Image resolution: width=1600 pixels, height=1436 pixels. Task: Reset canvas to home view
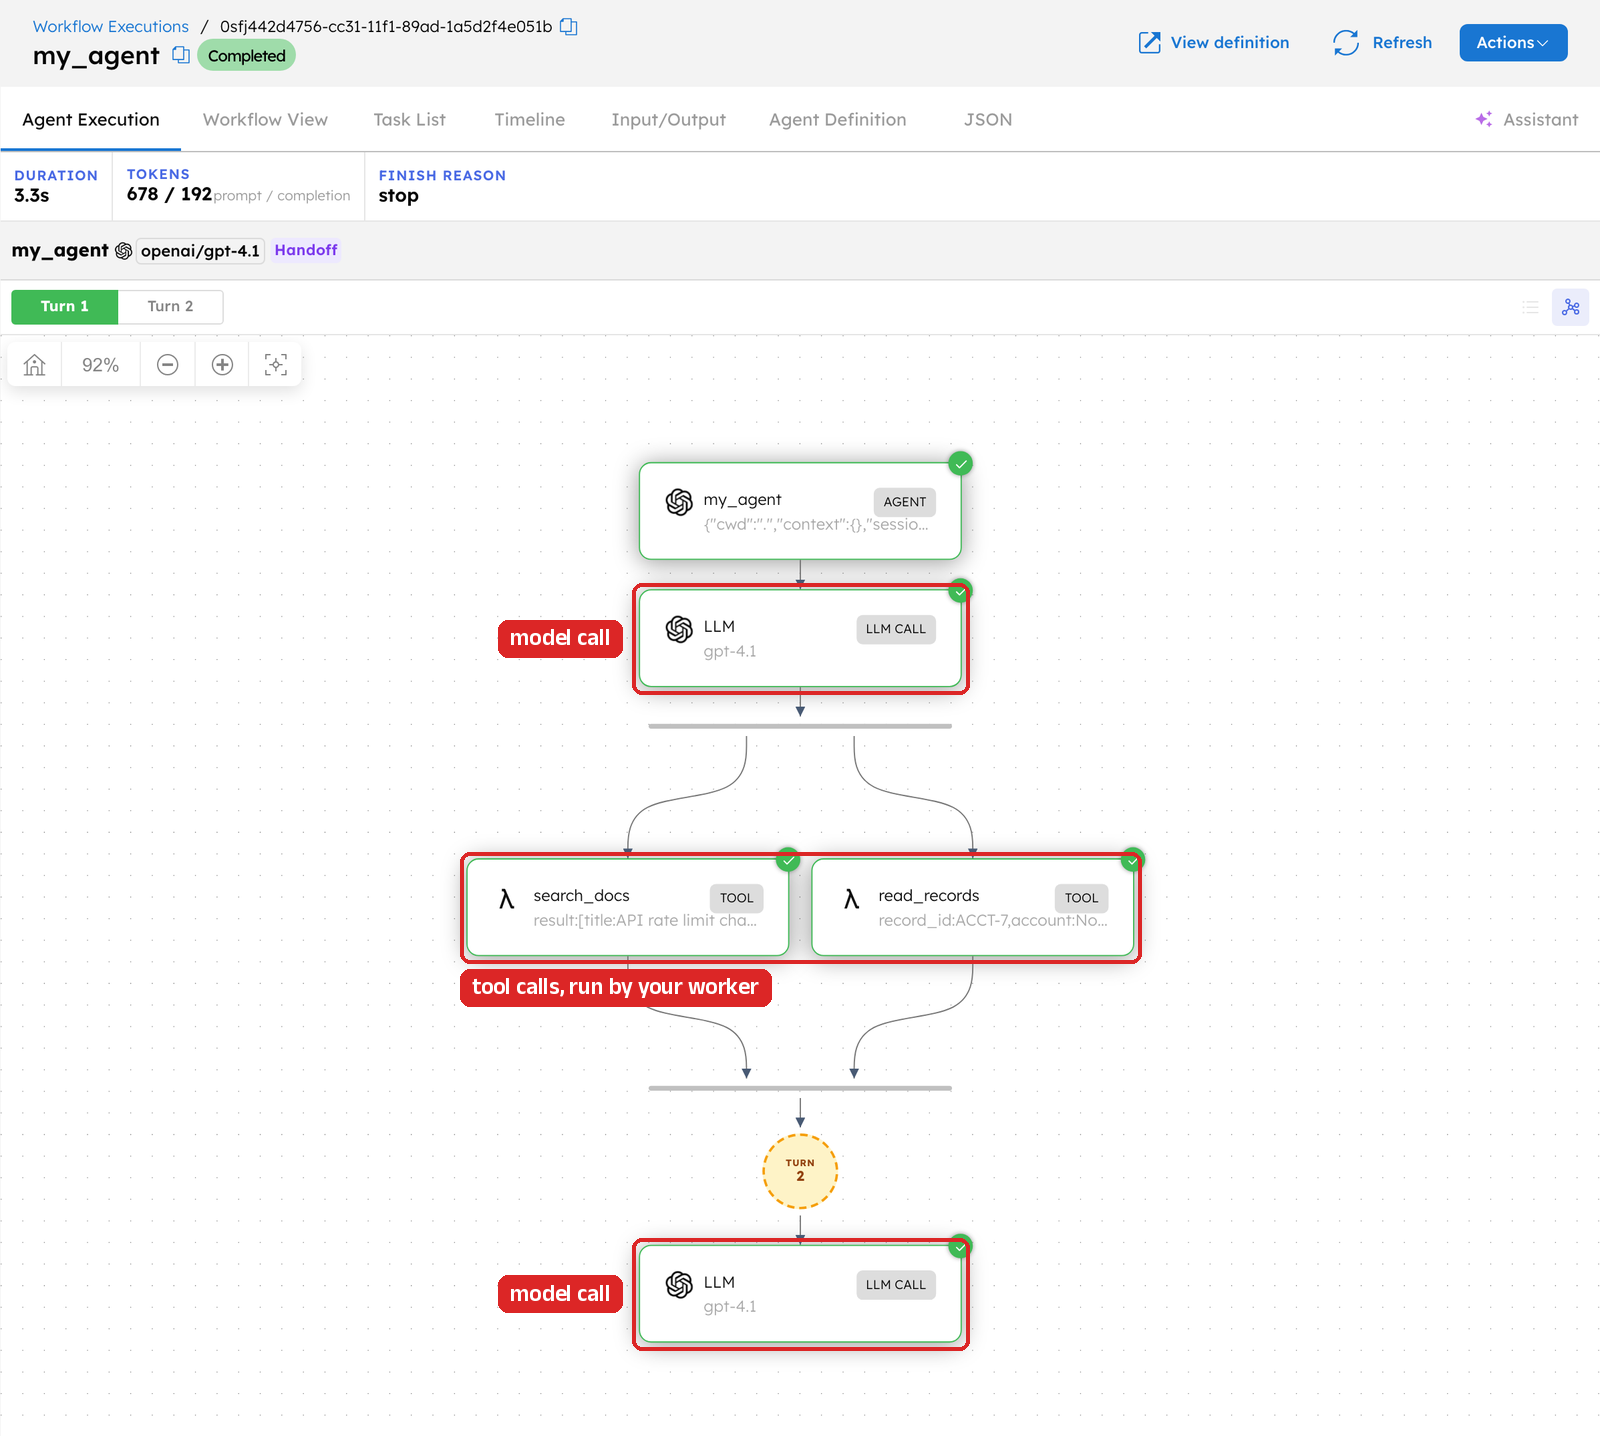(x=35, y=365)
